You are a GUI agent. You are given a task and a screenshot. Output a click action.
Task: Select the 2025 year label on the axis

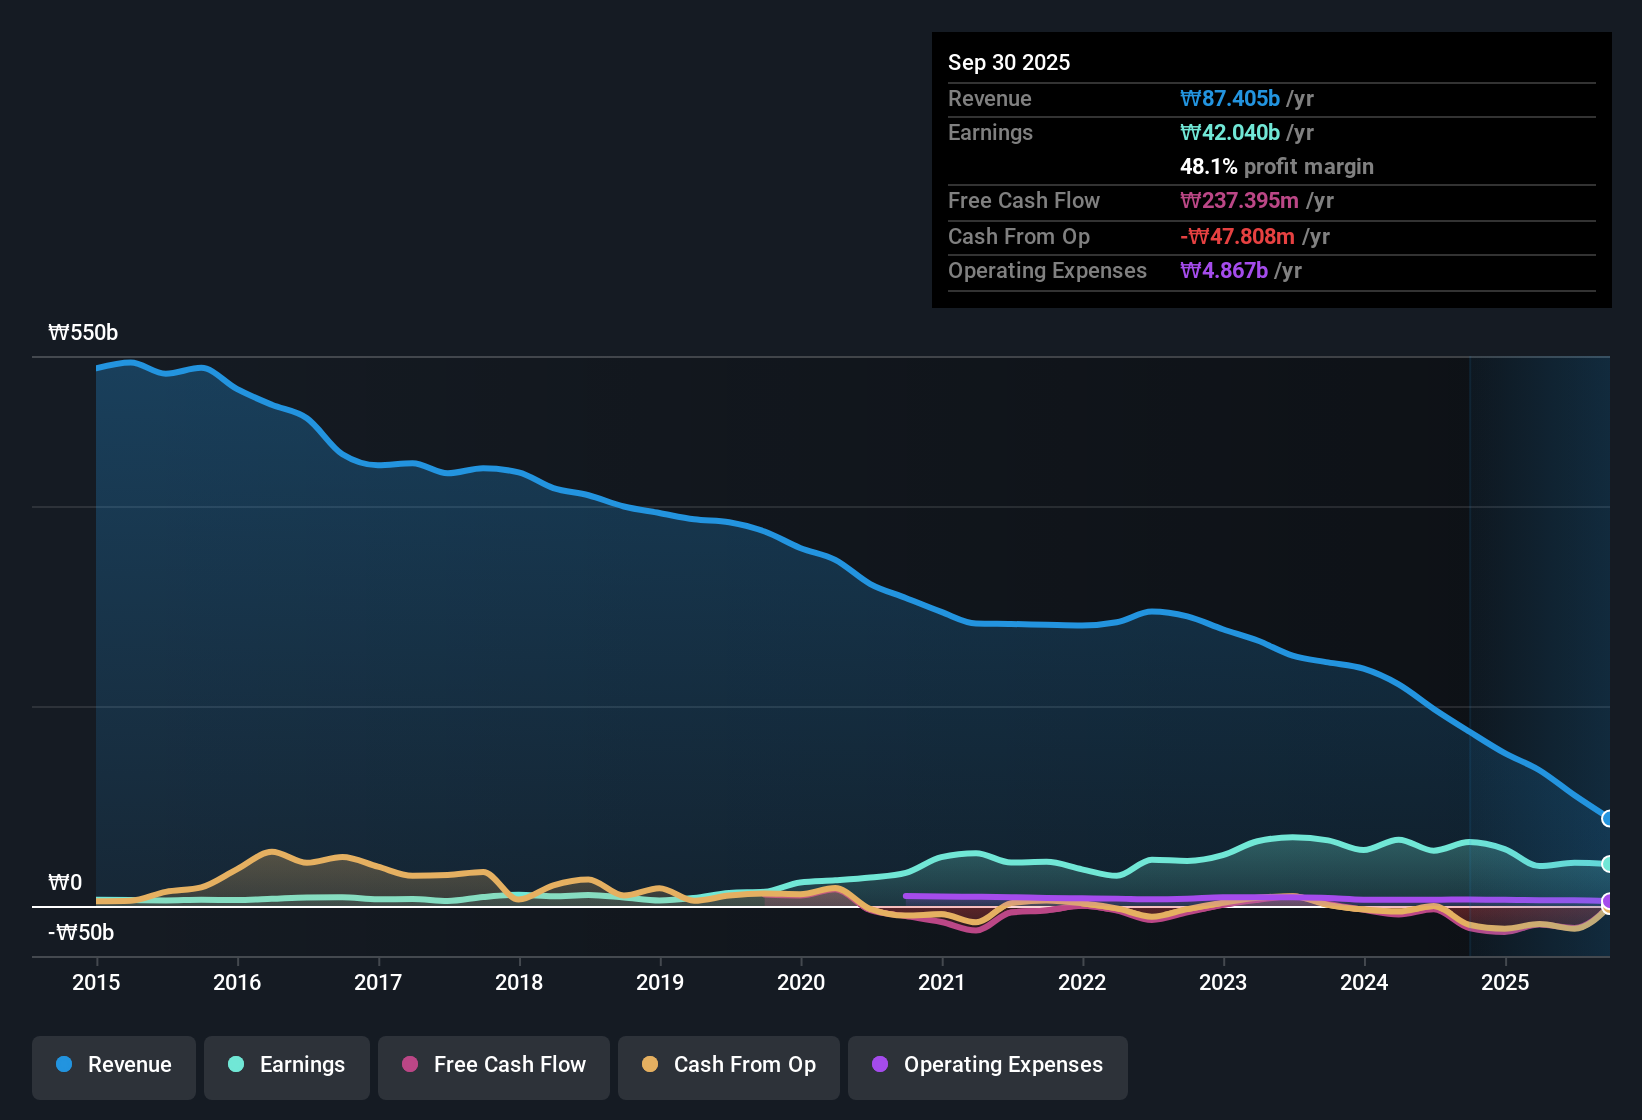click(1506, 983)
